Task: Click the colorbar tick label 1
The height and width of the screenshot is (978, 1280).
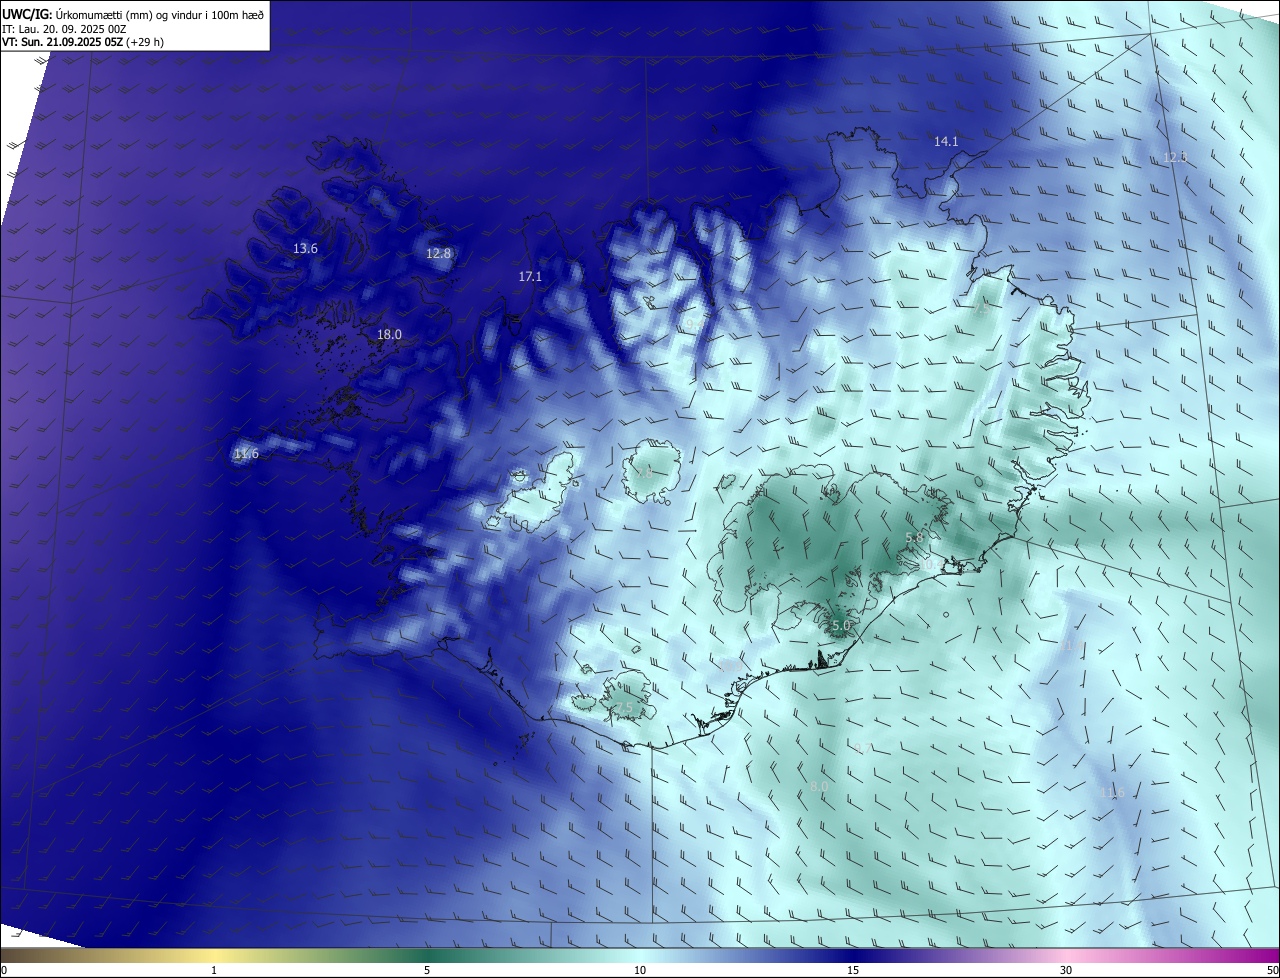Action: pos(214,970)
